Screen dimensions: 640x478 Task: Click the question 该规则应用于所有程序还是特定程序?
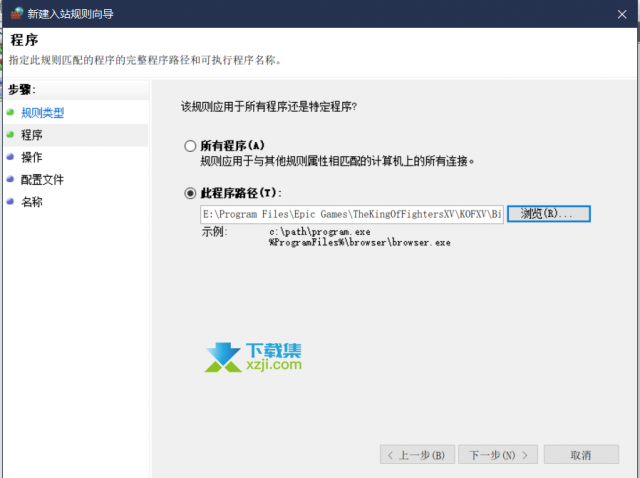pyautogui.click(x=269, y=107)
